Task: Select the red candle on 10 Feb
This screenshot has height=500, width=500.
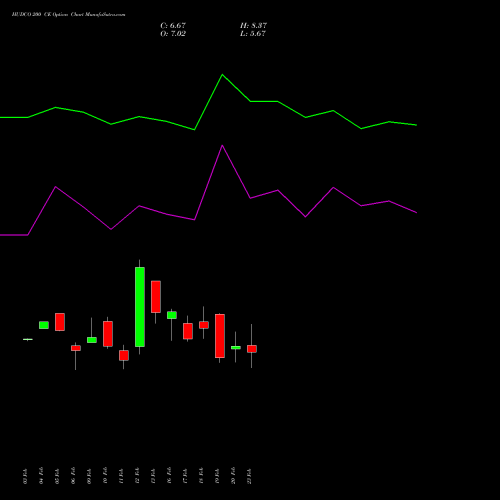Action: click(x=108, y=334)
